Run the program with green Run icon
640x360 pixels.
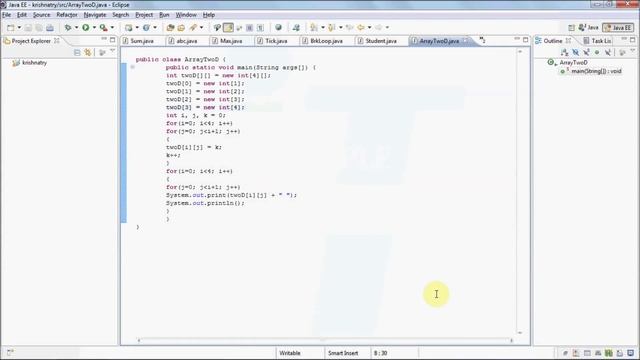click(86, 28)
